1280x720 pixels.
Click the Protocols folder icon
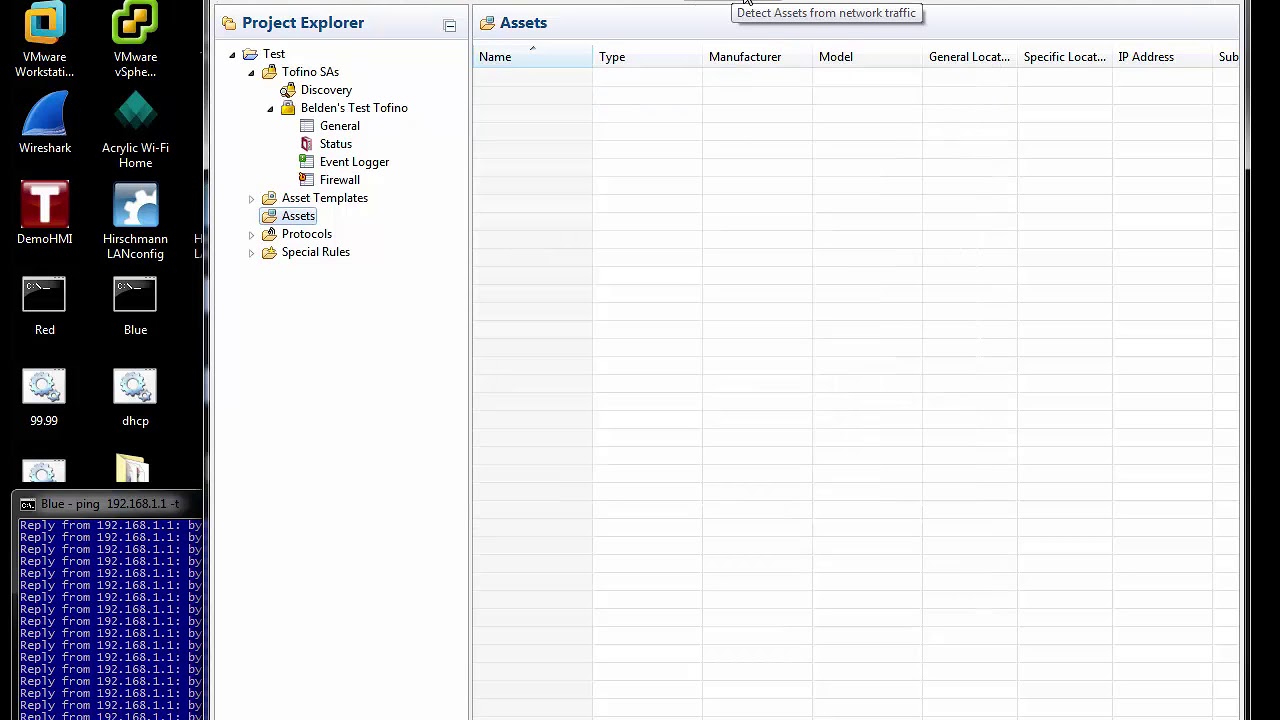click(x=269, y=234)
